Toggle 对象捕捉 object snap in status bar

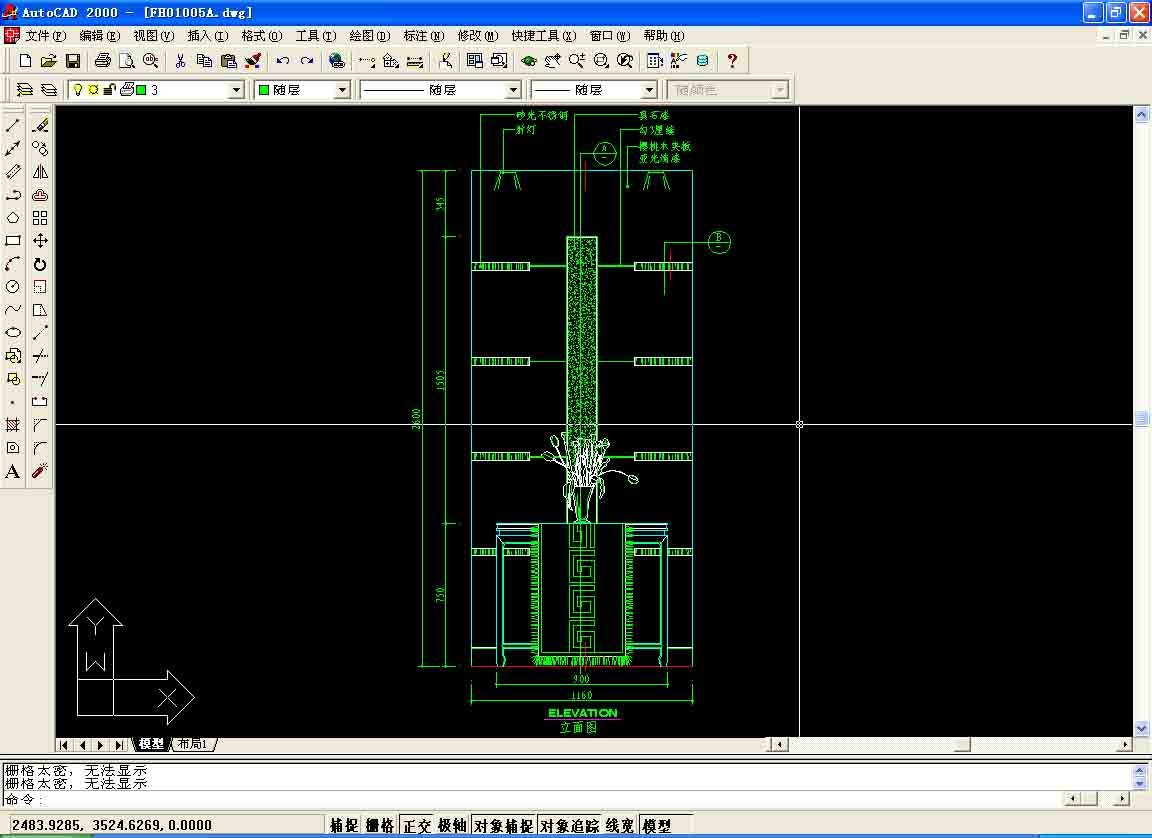[502, 825]
